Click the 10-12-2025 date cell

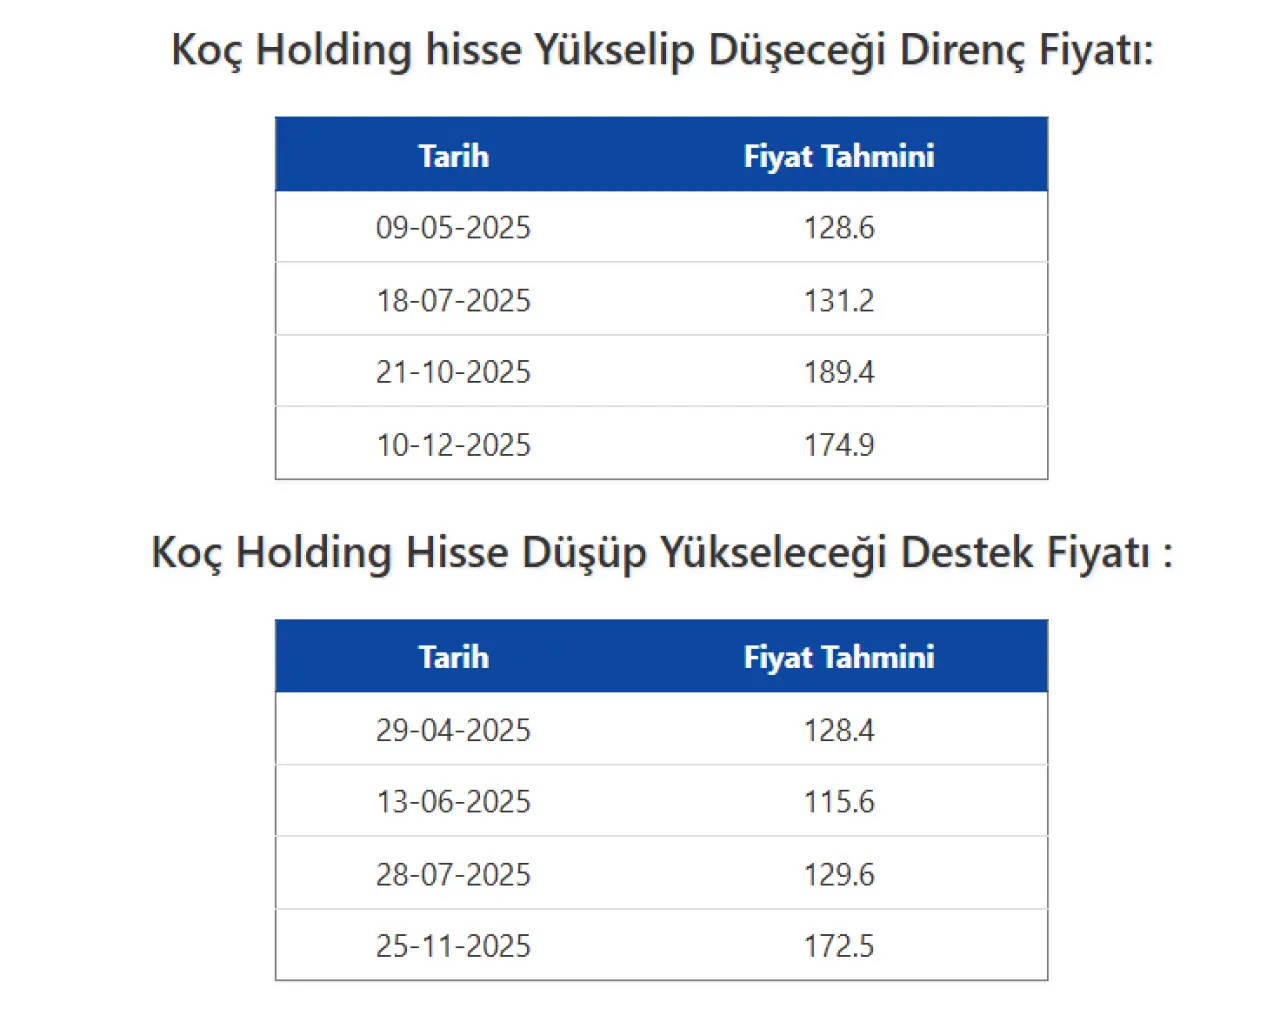tap(454, 444)
